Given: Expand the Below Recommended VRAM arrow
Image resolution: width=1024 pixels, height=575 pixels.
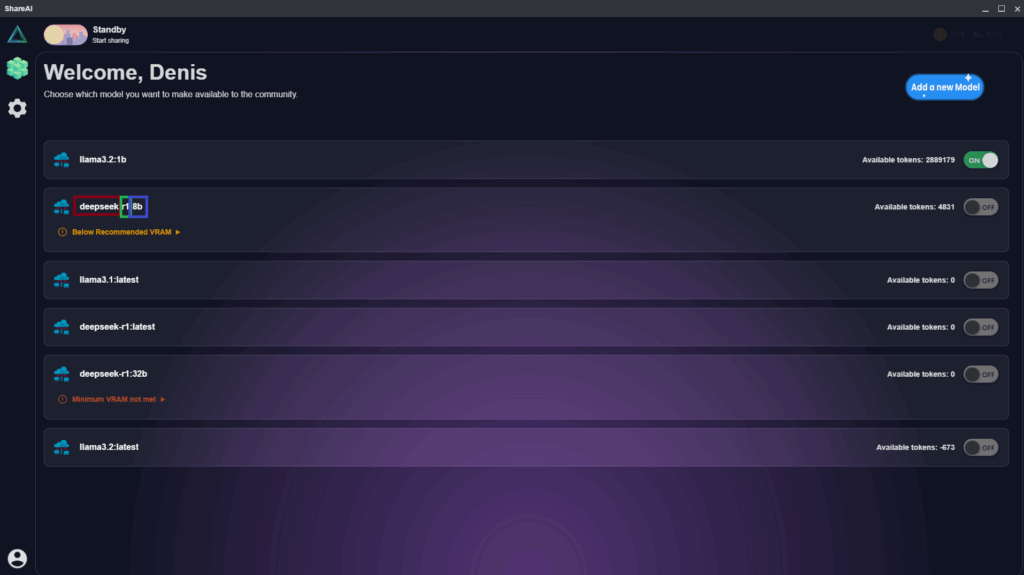Looking at the screenshot, I should [178, 232].
